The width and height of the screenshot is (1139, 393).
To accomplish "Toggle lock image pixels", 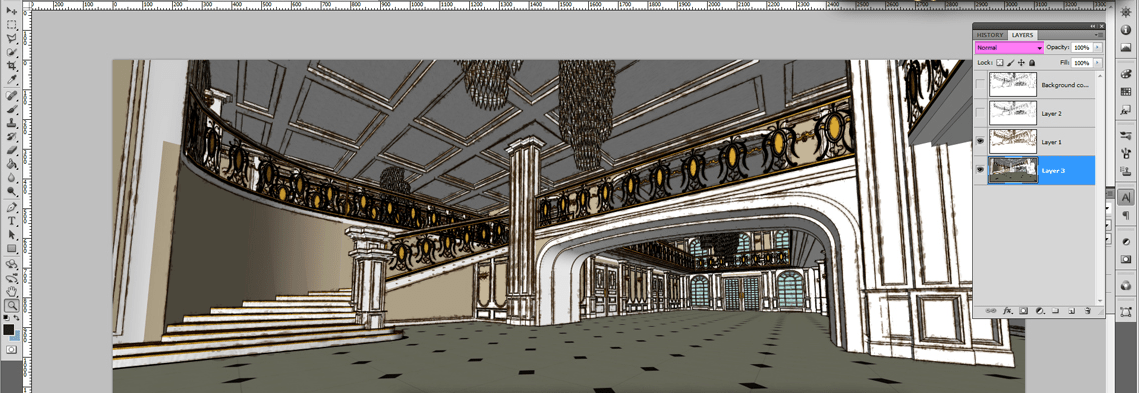I will [x=1010, y=63].
